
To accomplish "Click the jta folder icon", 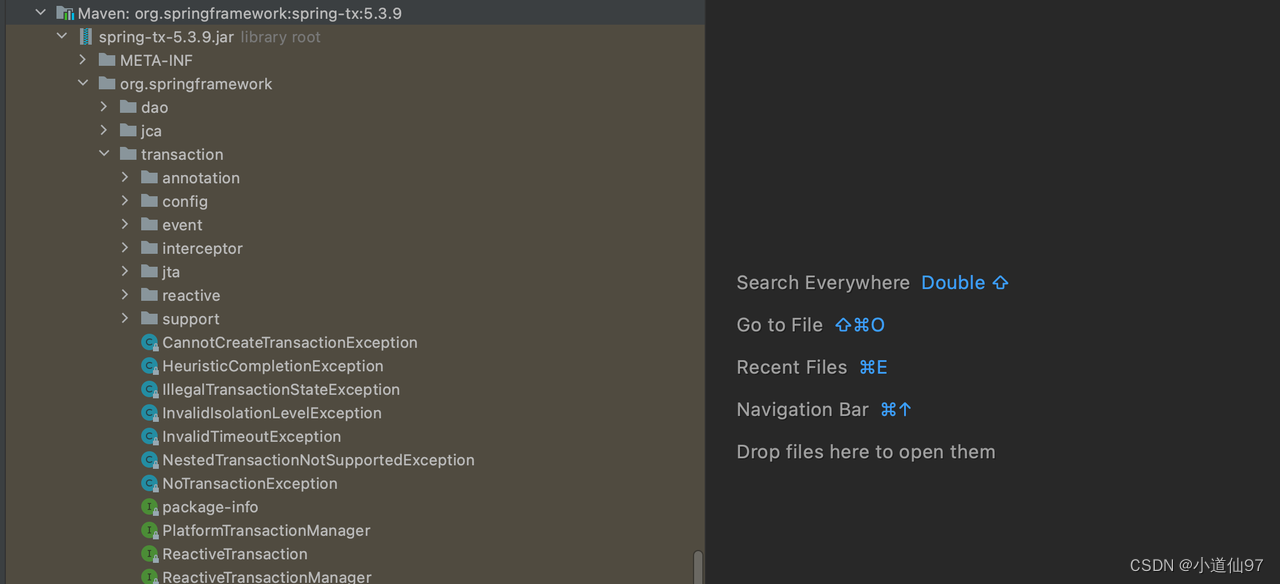I will point(149,272).
